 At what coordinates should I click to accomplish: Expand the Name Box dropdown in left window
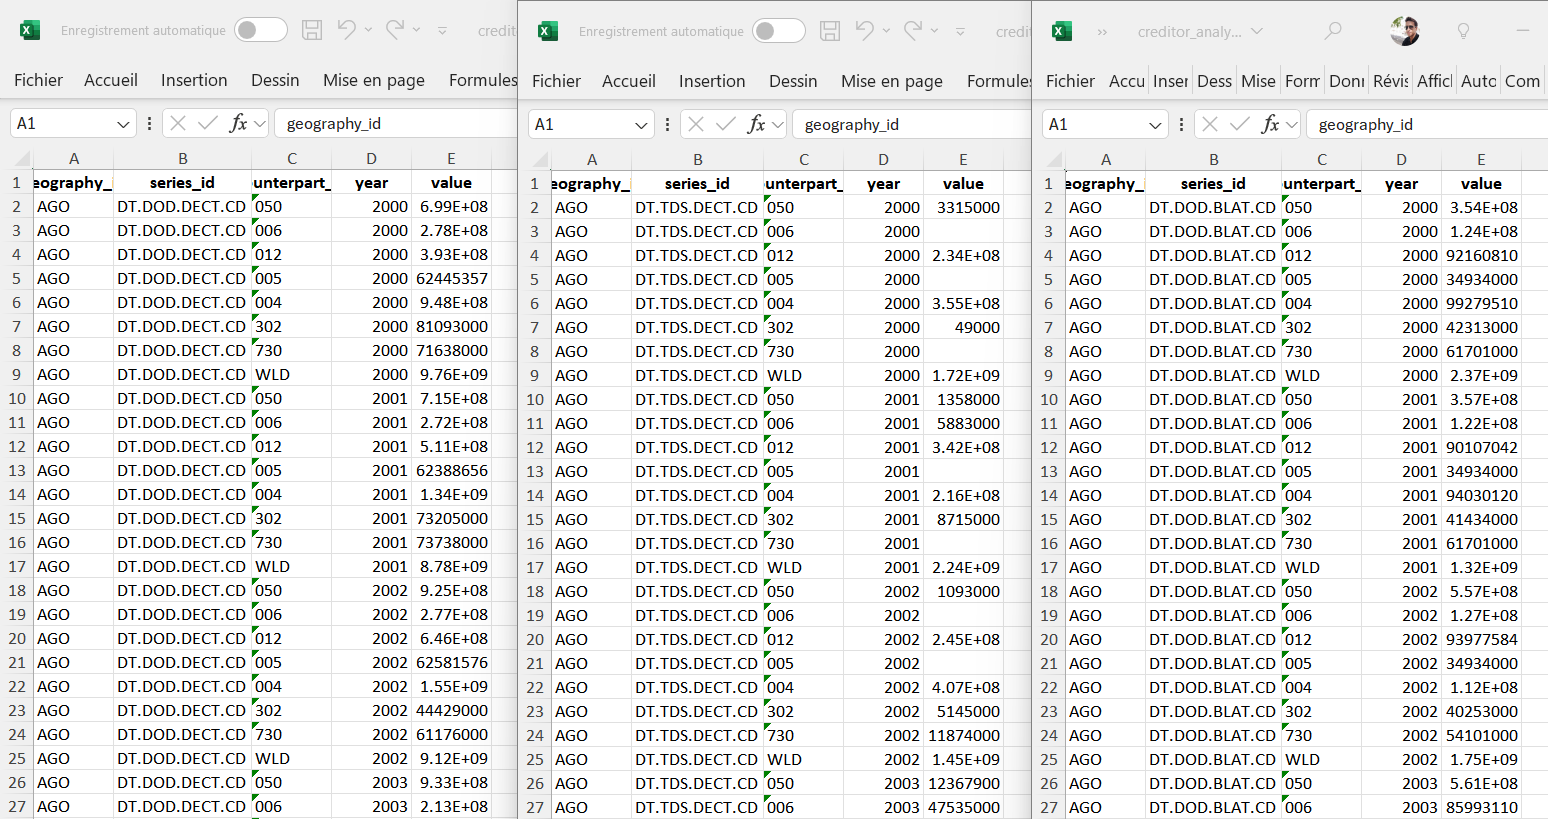[123, 124]
